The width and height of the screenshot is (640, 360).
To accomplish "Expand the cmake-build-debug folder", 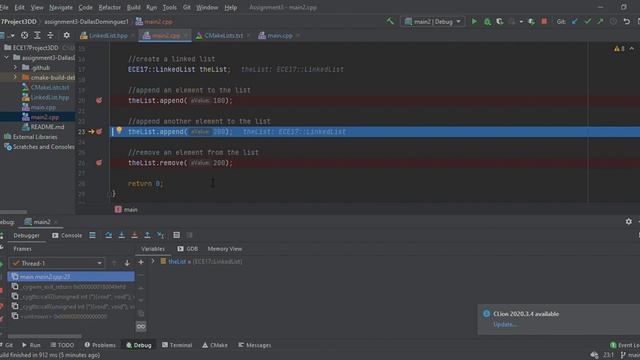I will [x=15, y=77].
